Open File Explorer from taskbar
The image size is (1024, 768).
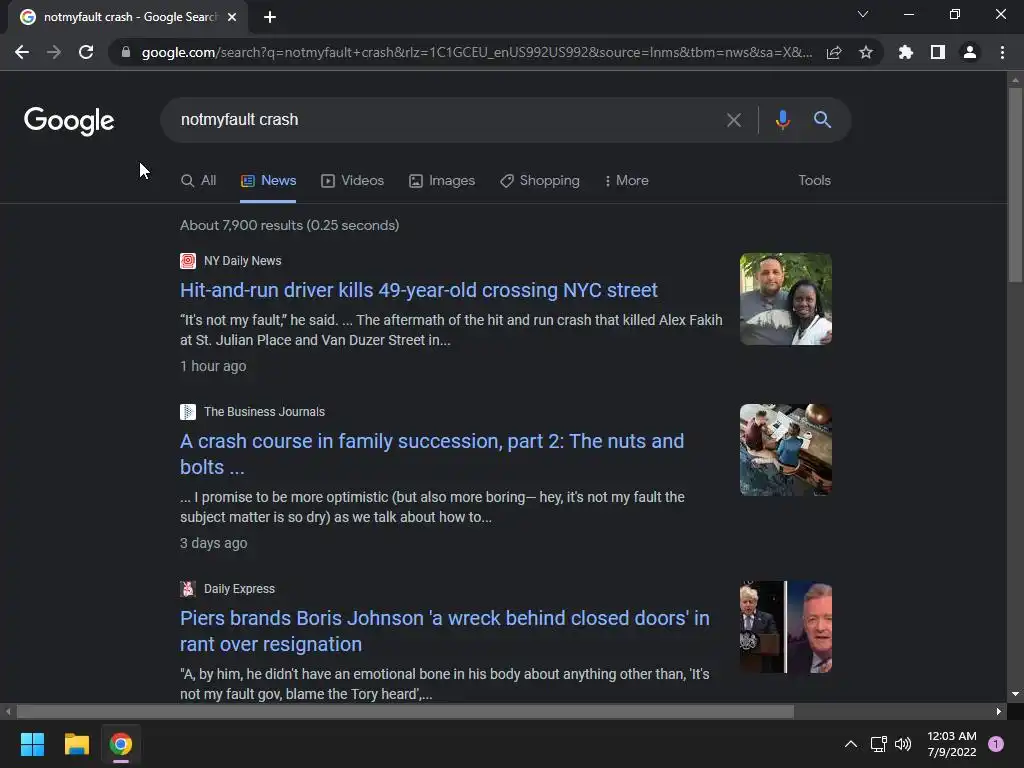[x=76, y=744]
